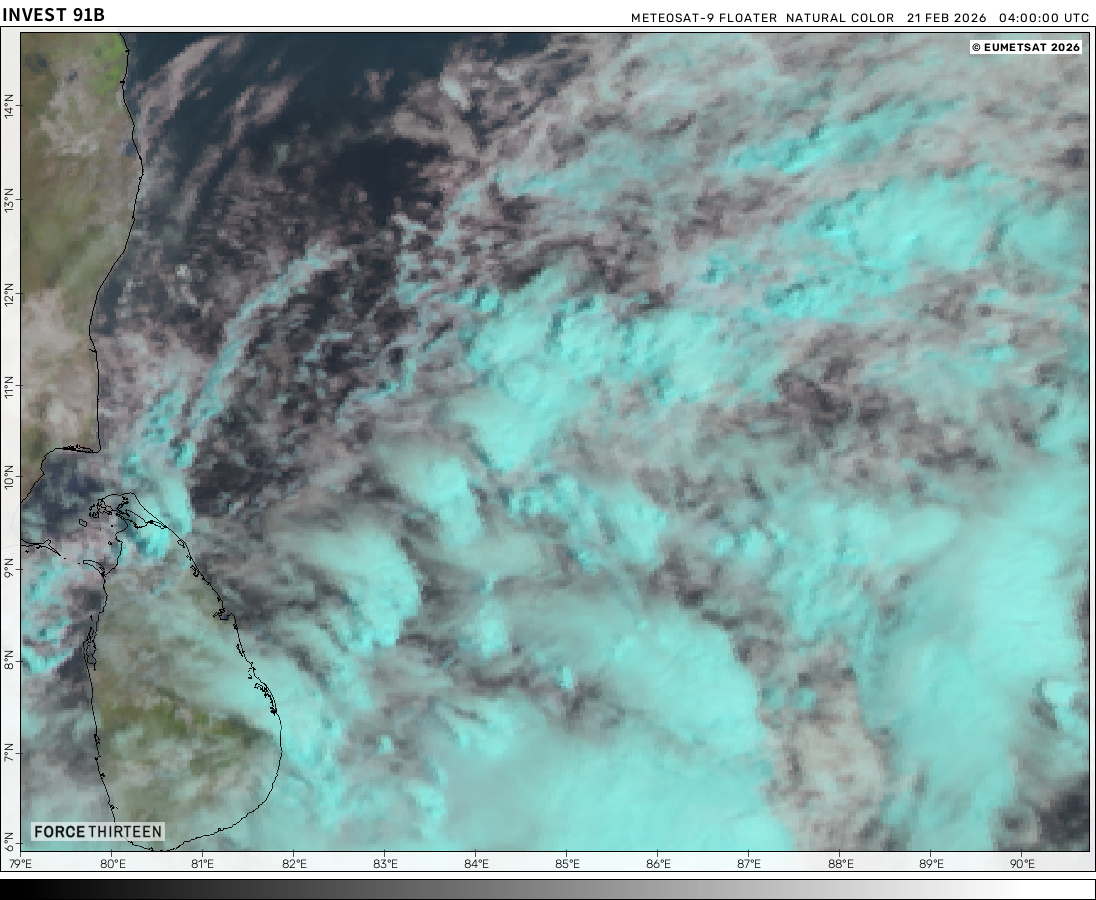The width and height of the screenshot is (1096, 900).
Task: Click the 90°E longitude tick label
Action: point(1022,864)
